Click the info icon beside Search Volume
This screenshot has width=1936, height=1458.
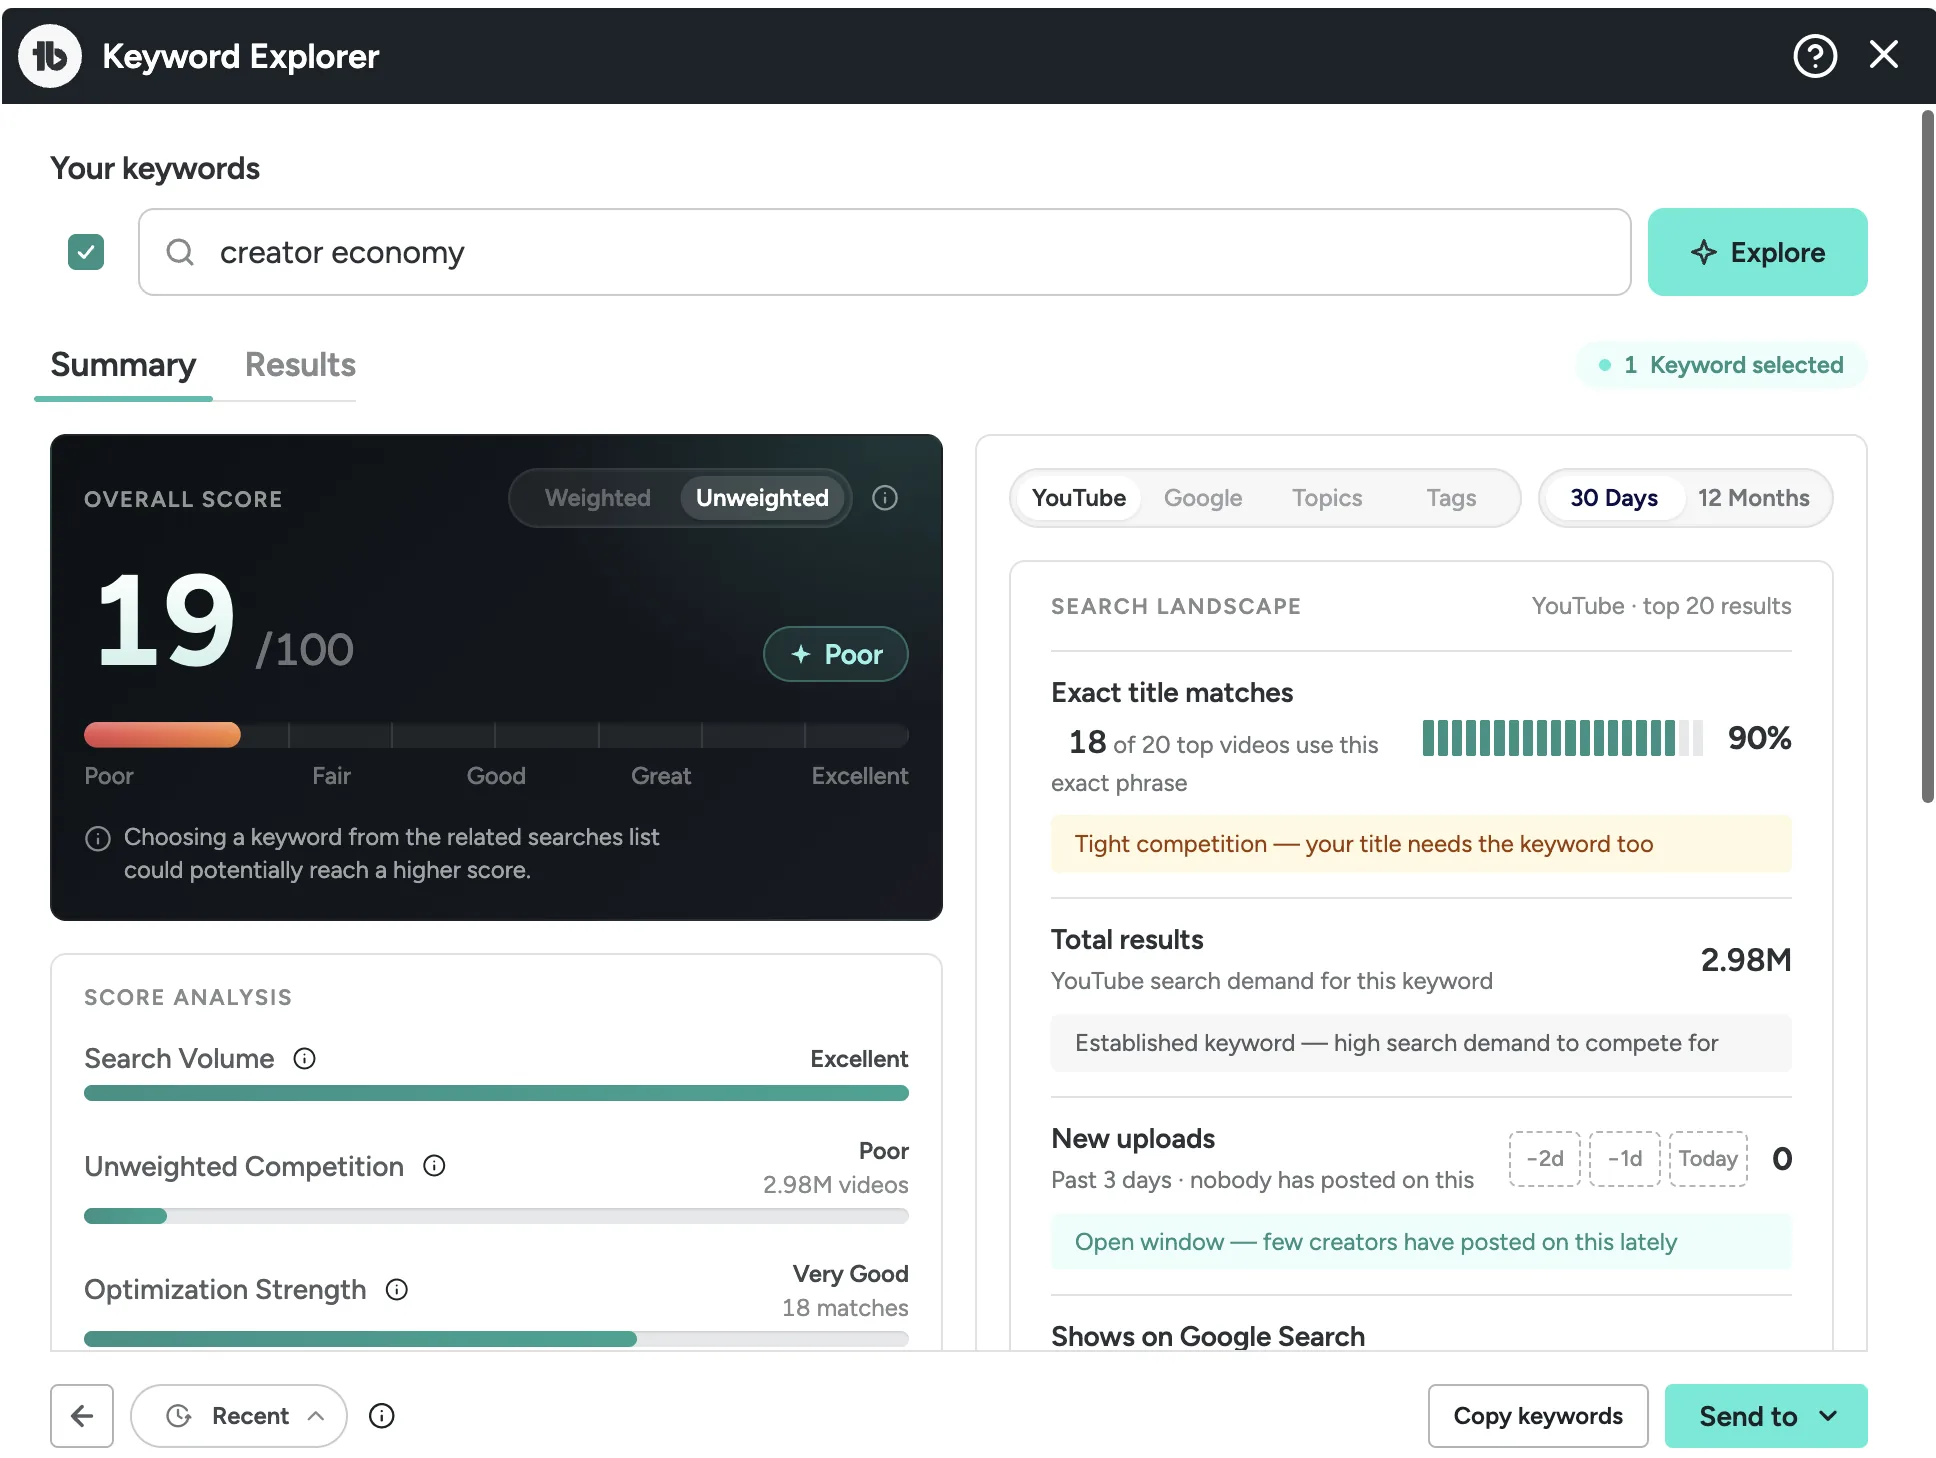point(305,1059)
